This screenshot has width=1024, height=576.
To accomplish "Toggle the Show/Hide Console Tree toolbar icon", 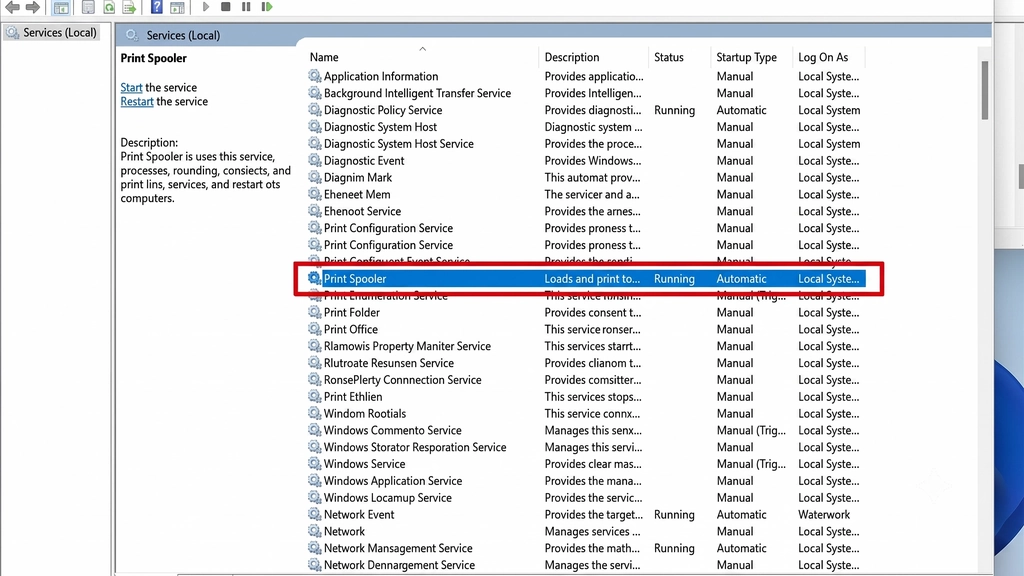I will (x=61, y=7).
